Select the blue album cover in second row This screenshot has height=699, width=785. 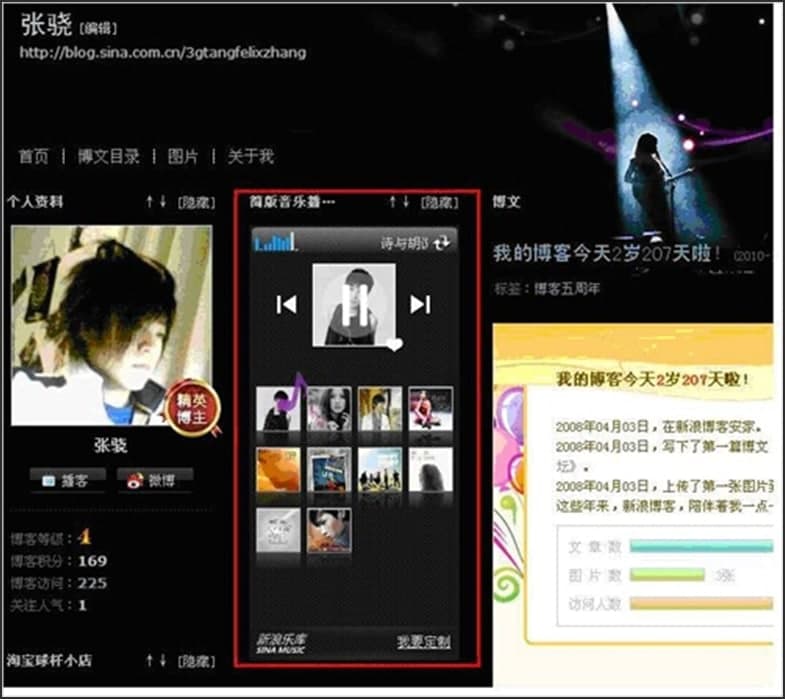[329, 470]
